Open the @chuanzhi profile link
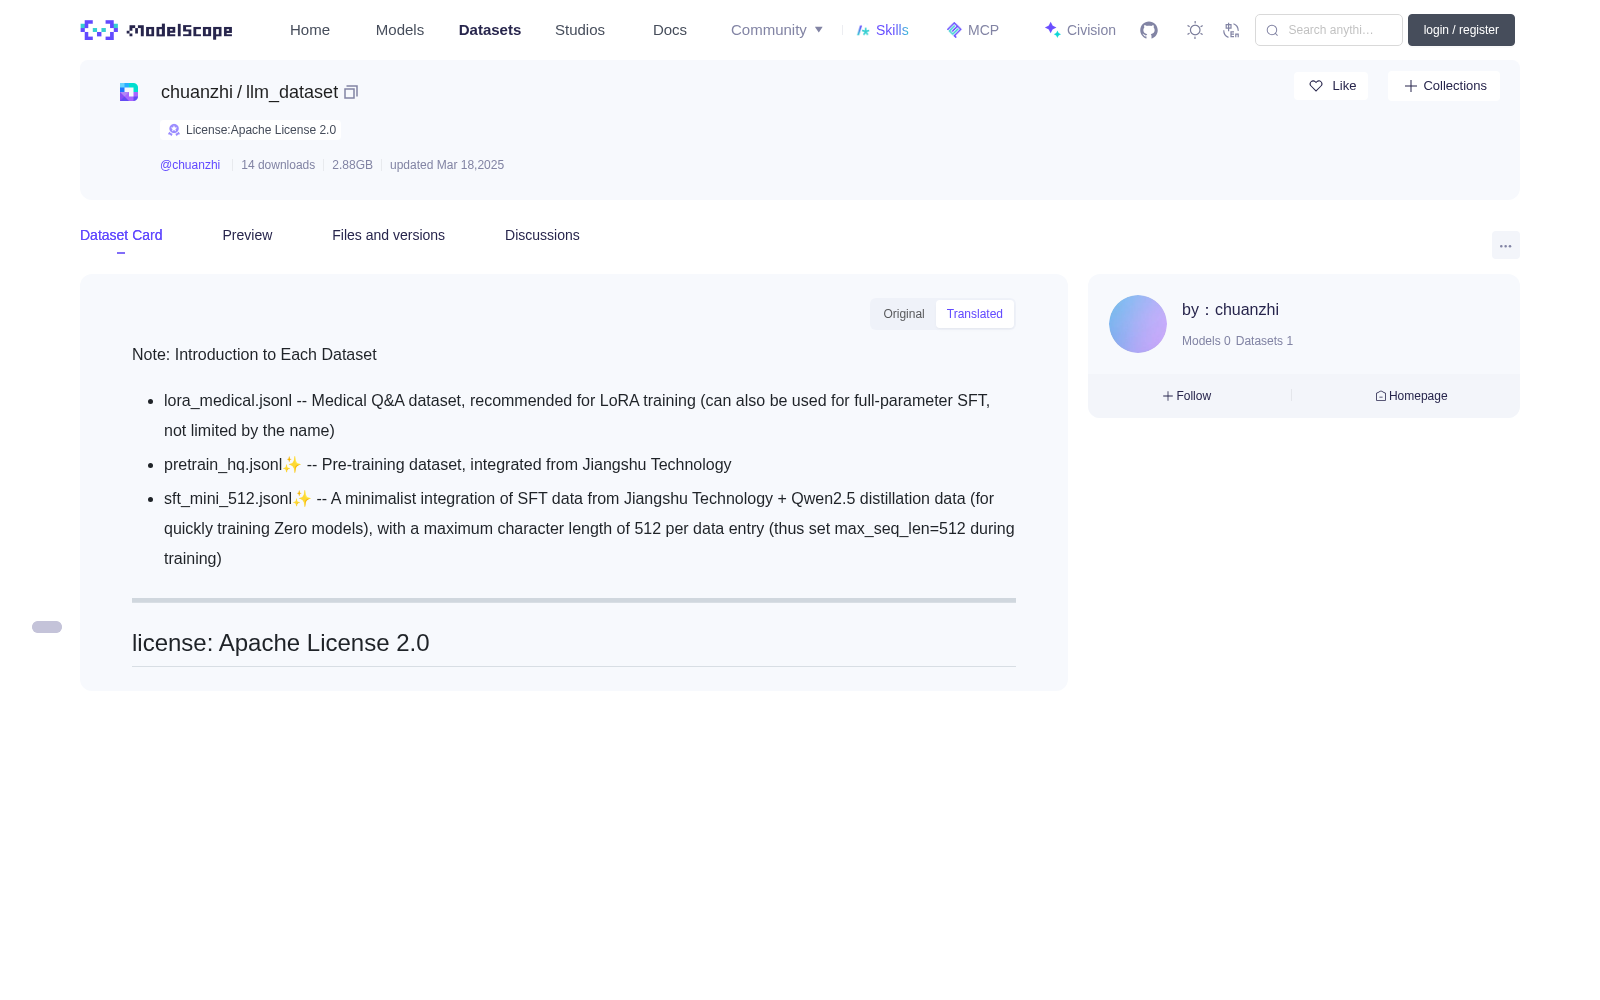 click(x=190, y=165)
